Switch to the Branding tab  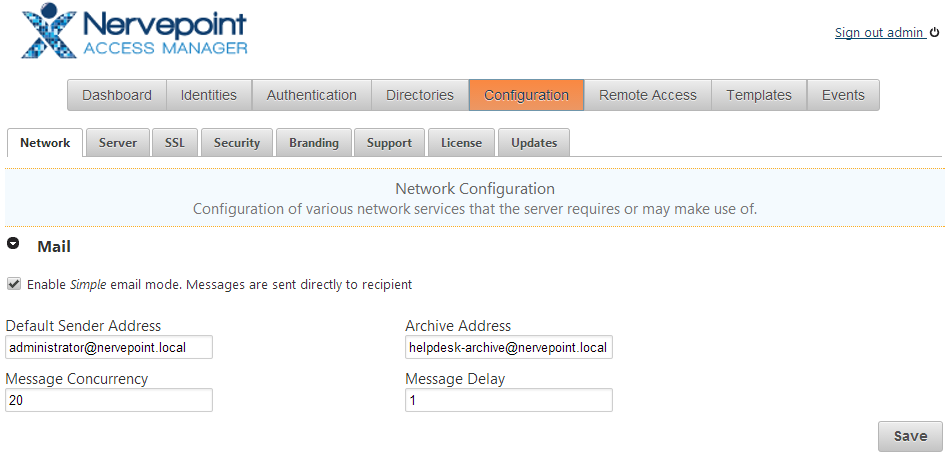pos(314,143)
